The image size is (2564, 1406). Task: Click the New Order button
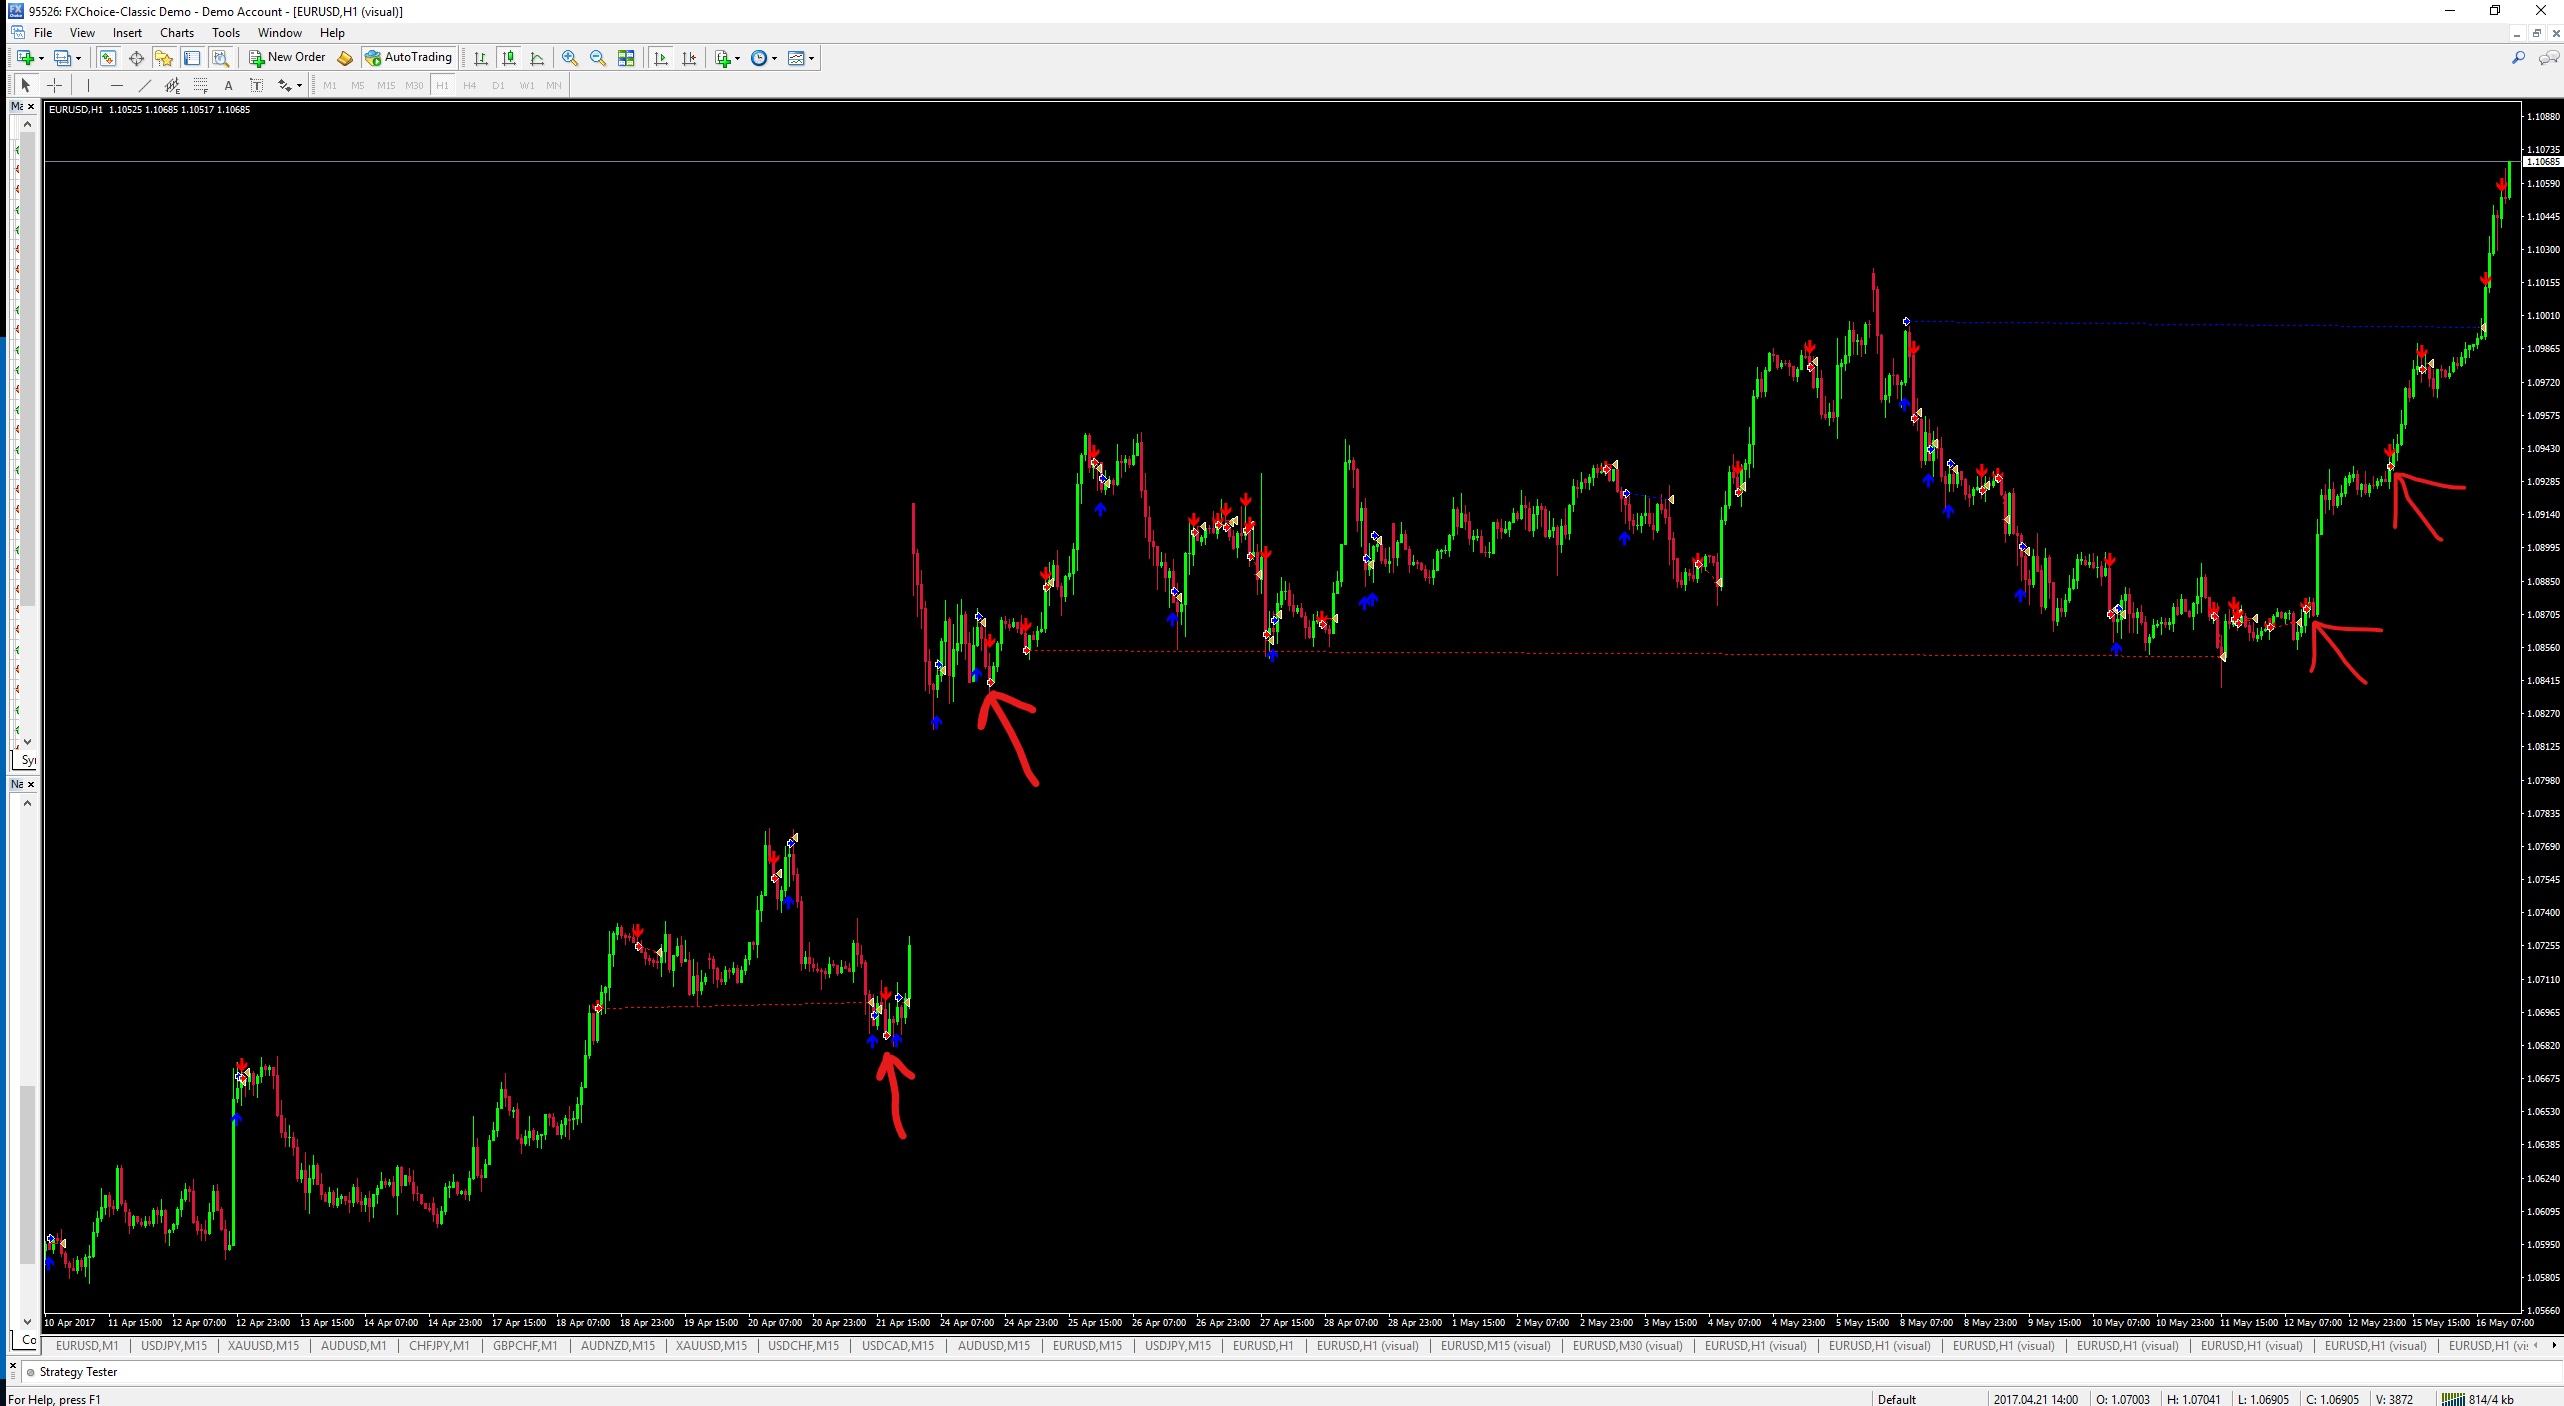coord(288,57)
